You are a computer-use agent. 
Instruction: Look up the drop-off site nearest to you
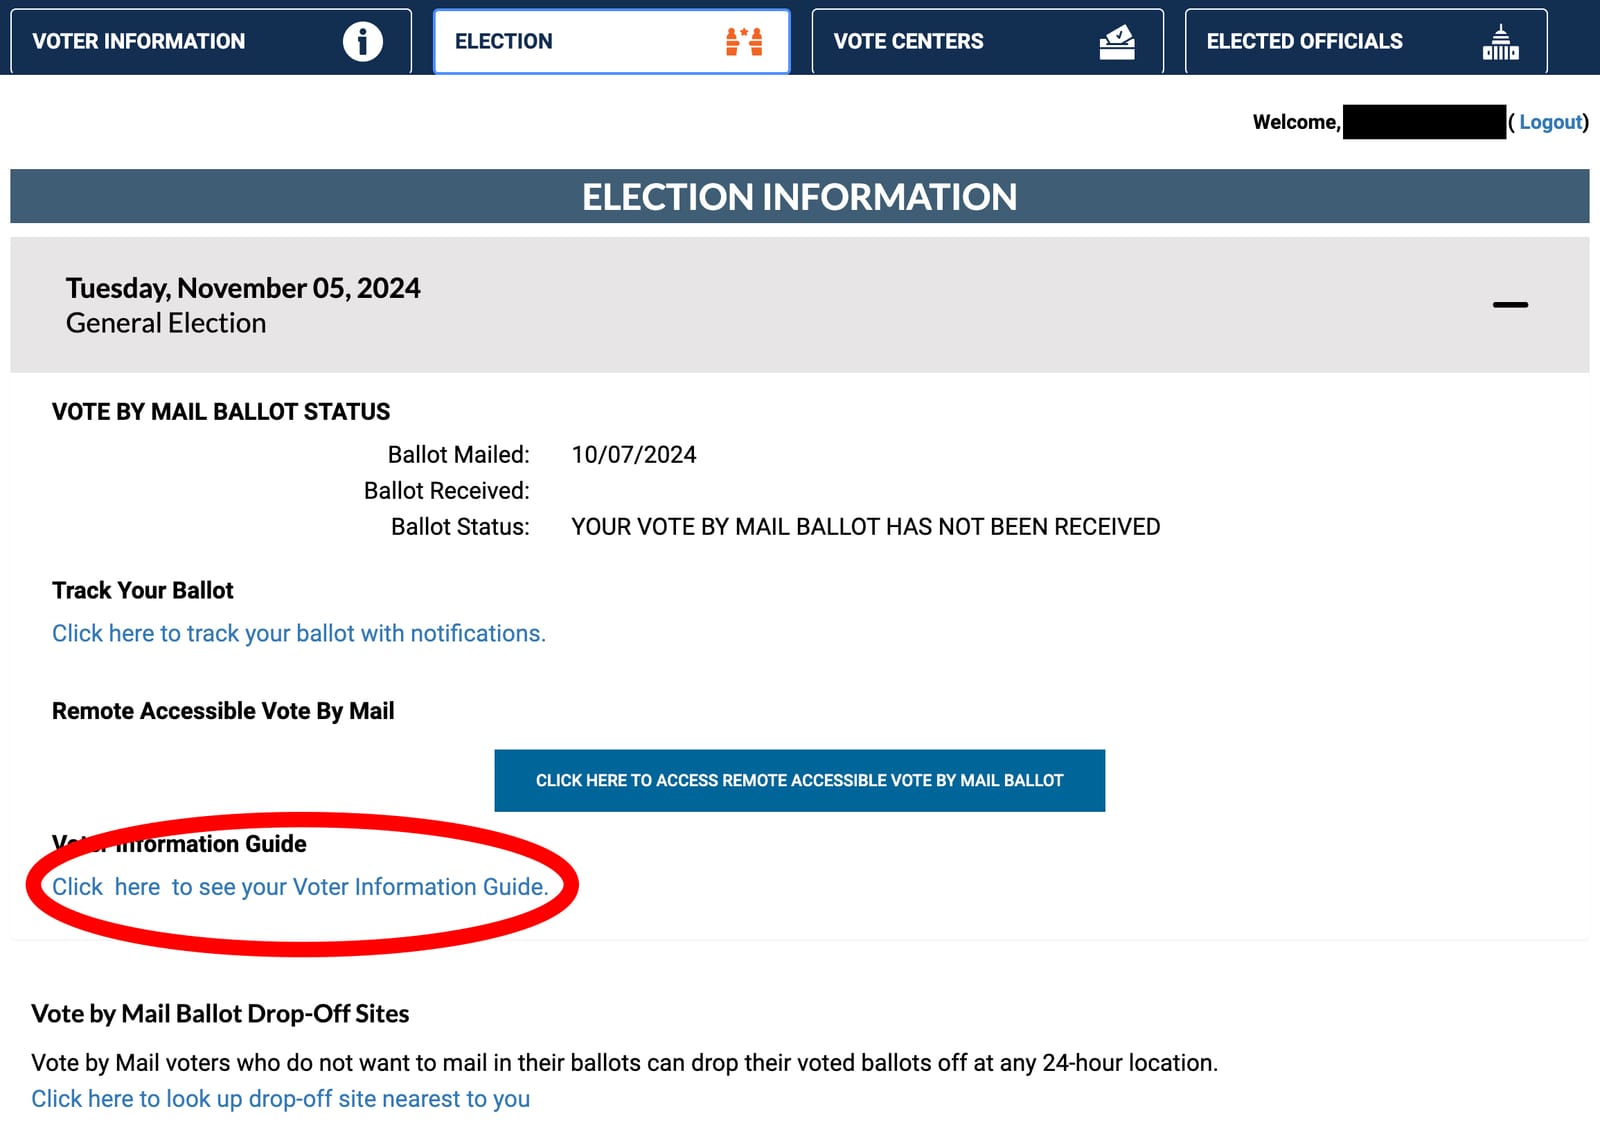tap(281, 1098)
